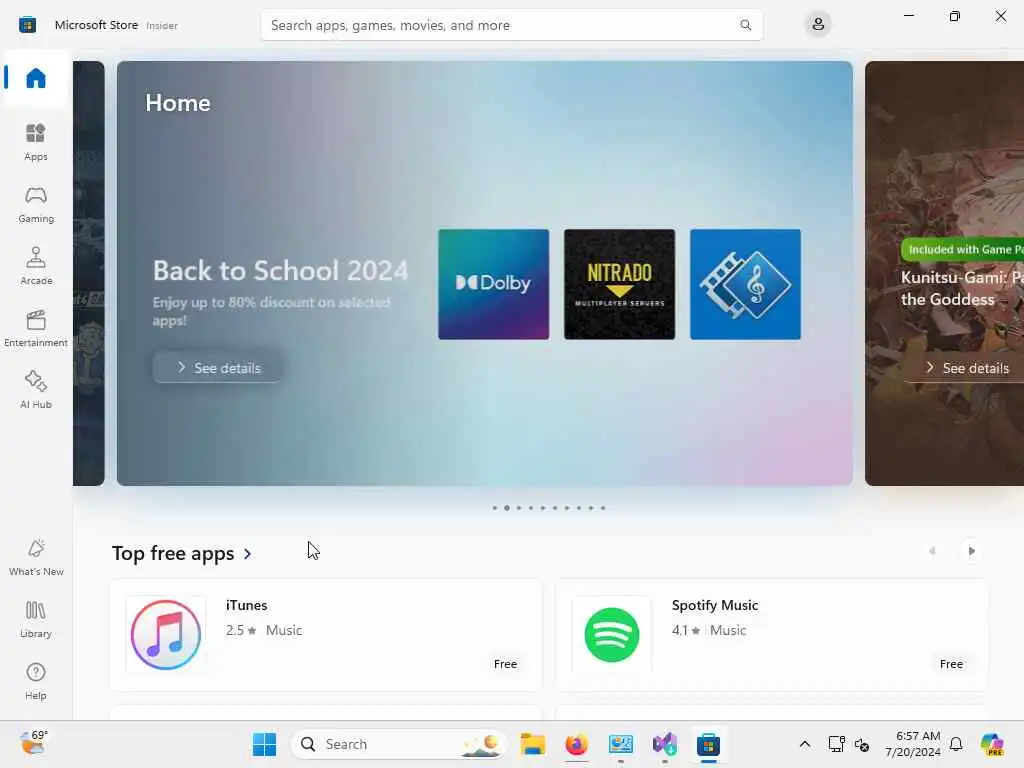Image resolution: width=1024 pixels, height=768 pixels.
Task: Click See details for Kunitsu-Gami banner
Action: pyautogui.click(x=968, y=368)
